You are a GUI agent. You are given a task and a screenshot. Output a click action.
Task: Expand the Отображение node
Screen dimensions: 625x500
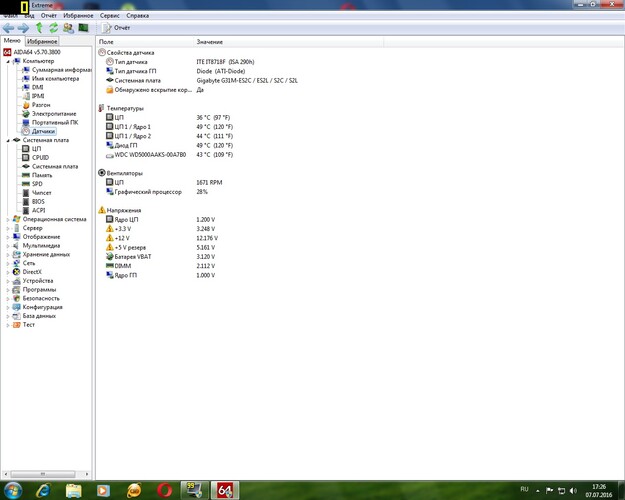[x=8, y=237]
